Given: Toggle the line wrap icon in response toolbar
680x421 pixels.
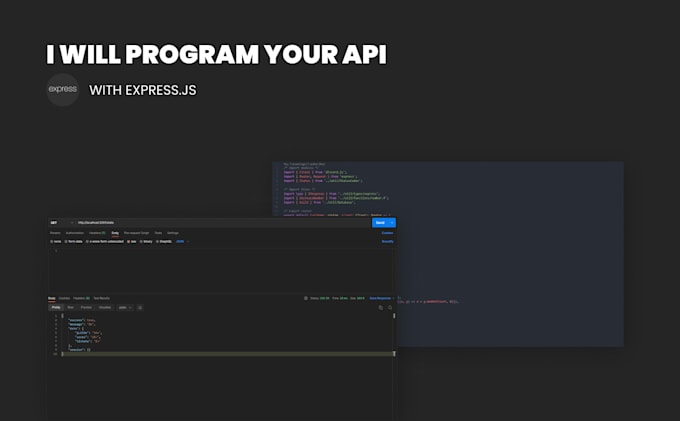Looking at the screenshot, I should tap(140, 307).
